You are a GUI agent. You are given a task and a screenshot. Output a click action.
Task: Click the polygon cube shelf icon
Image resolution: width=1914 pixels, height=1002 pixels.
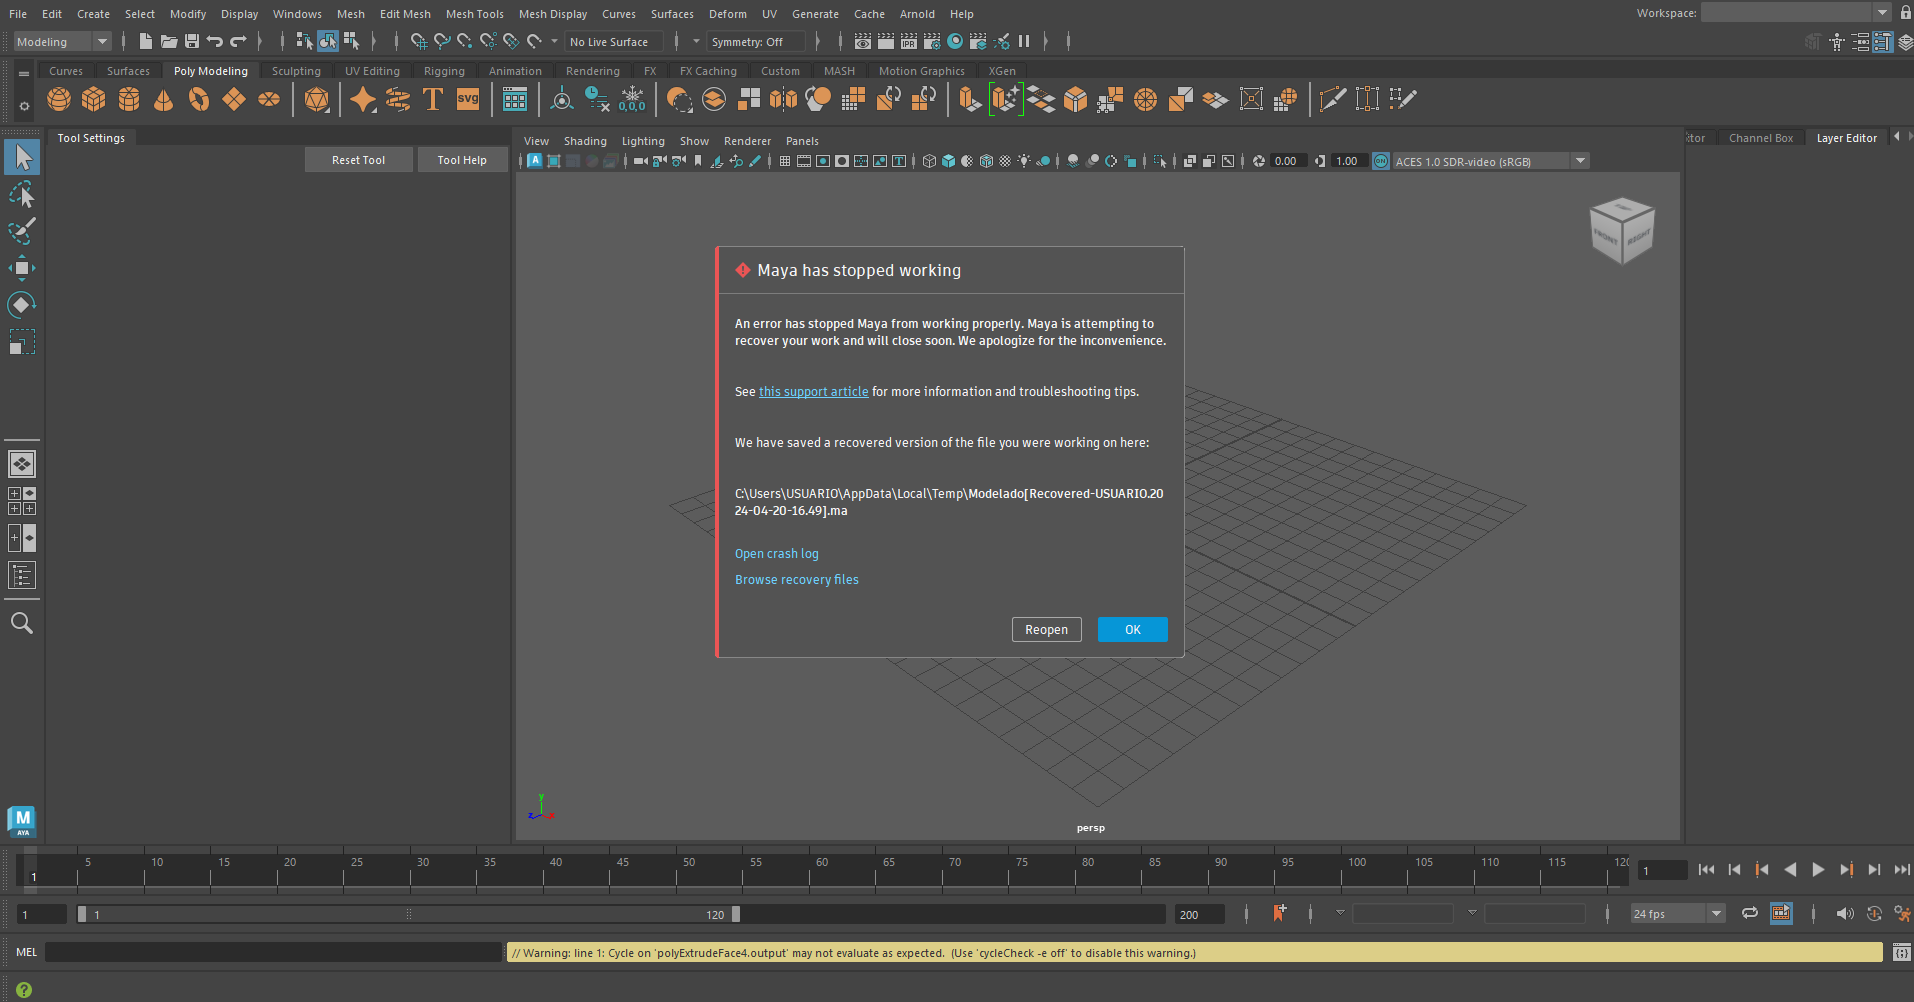coord(94,99)
